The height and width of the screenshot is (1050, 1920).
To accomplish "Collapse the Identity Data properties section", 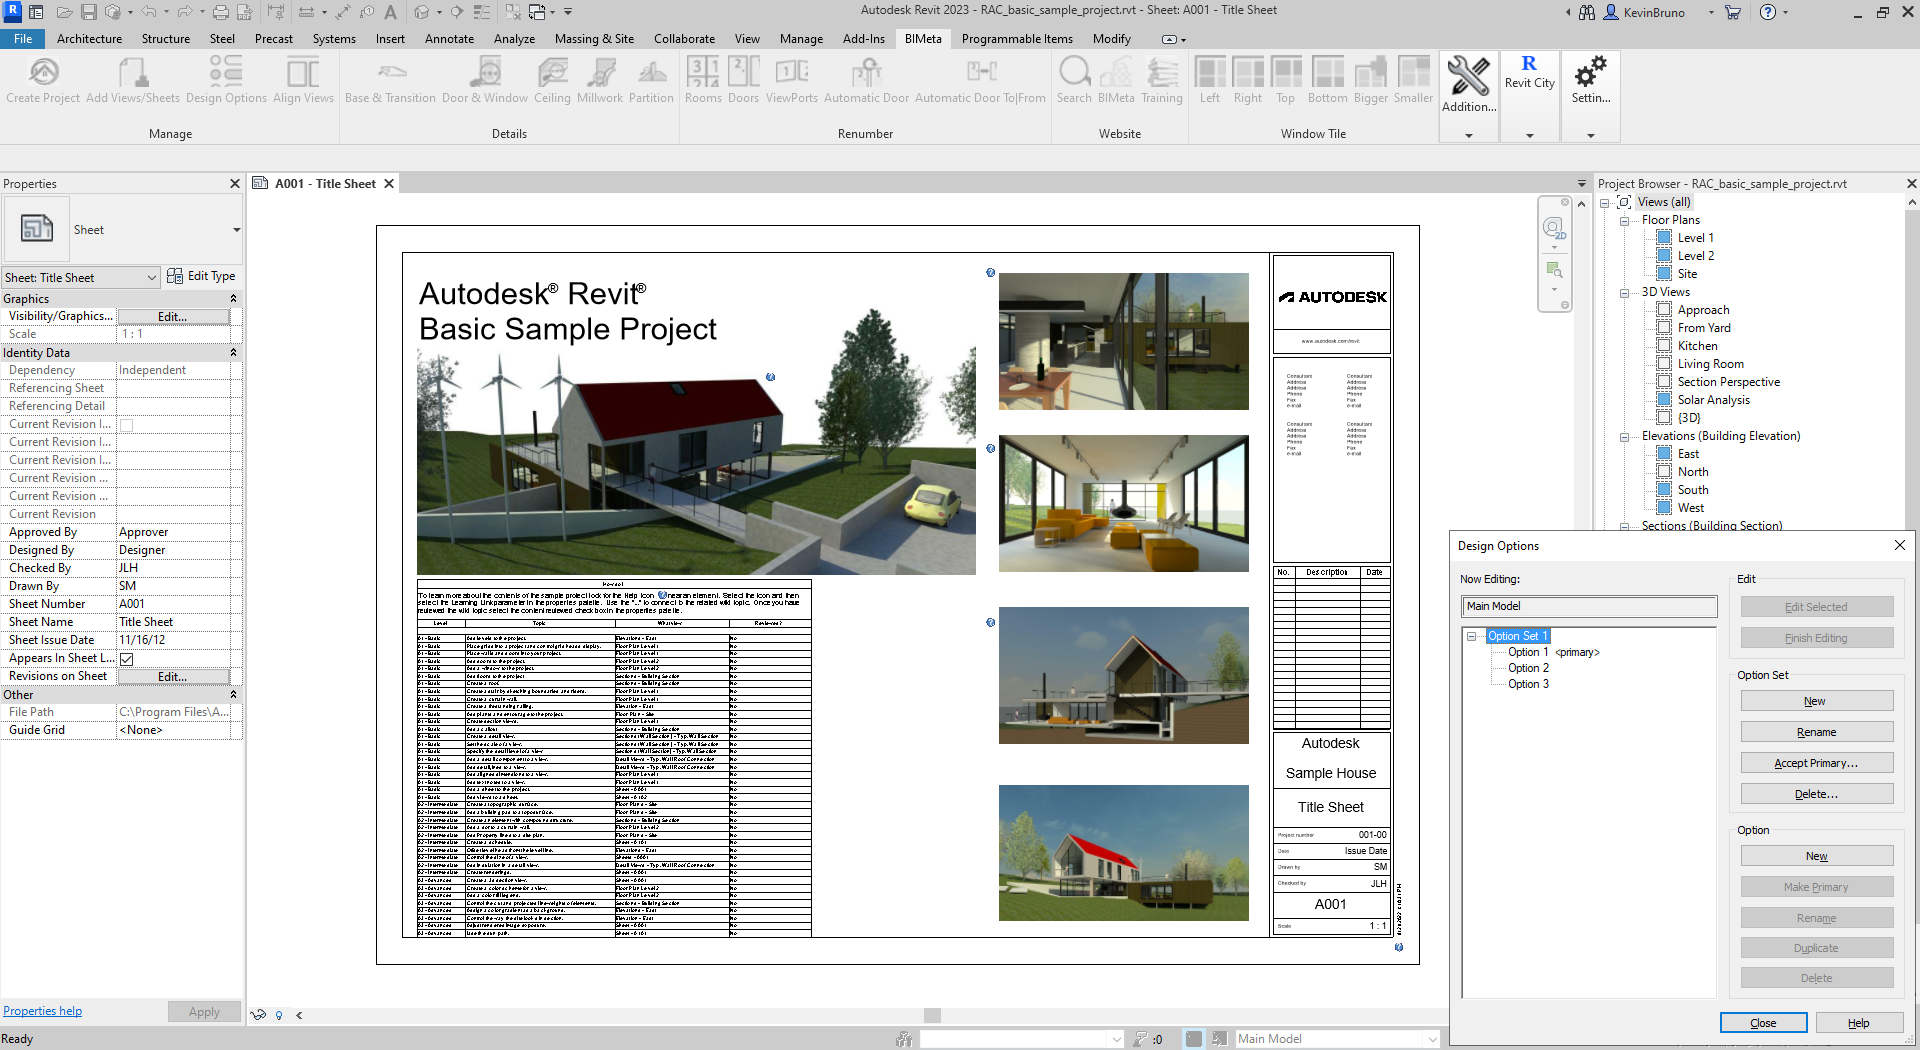I will pyautogui.click(x=233, y=353).
